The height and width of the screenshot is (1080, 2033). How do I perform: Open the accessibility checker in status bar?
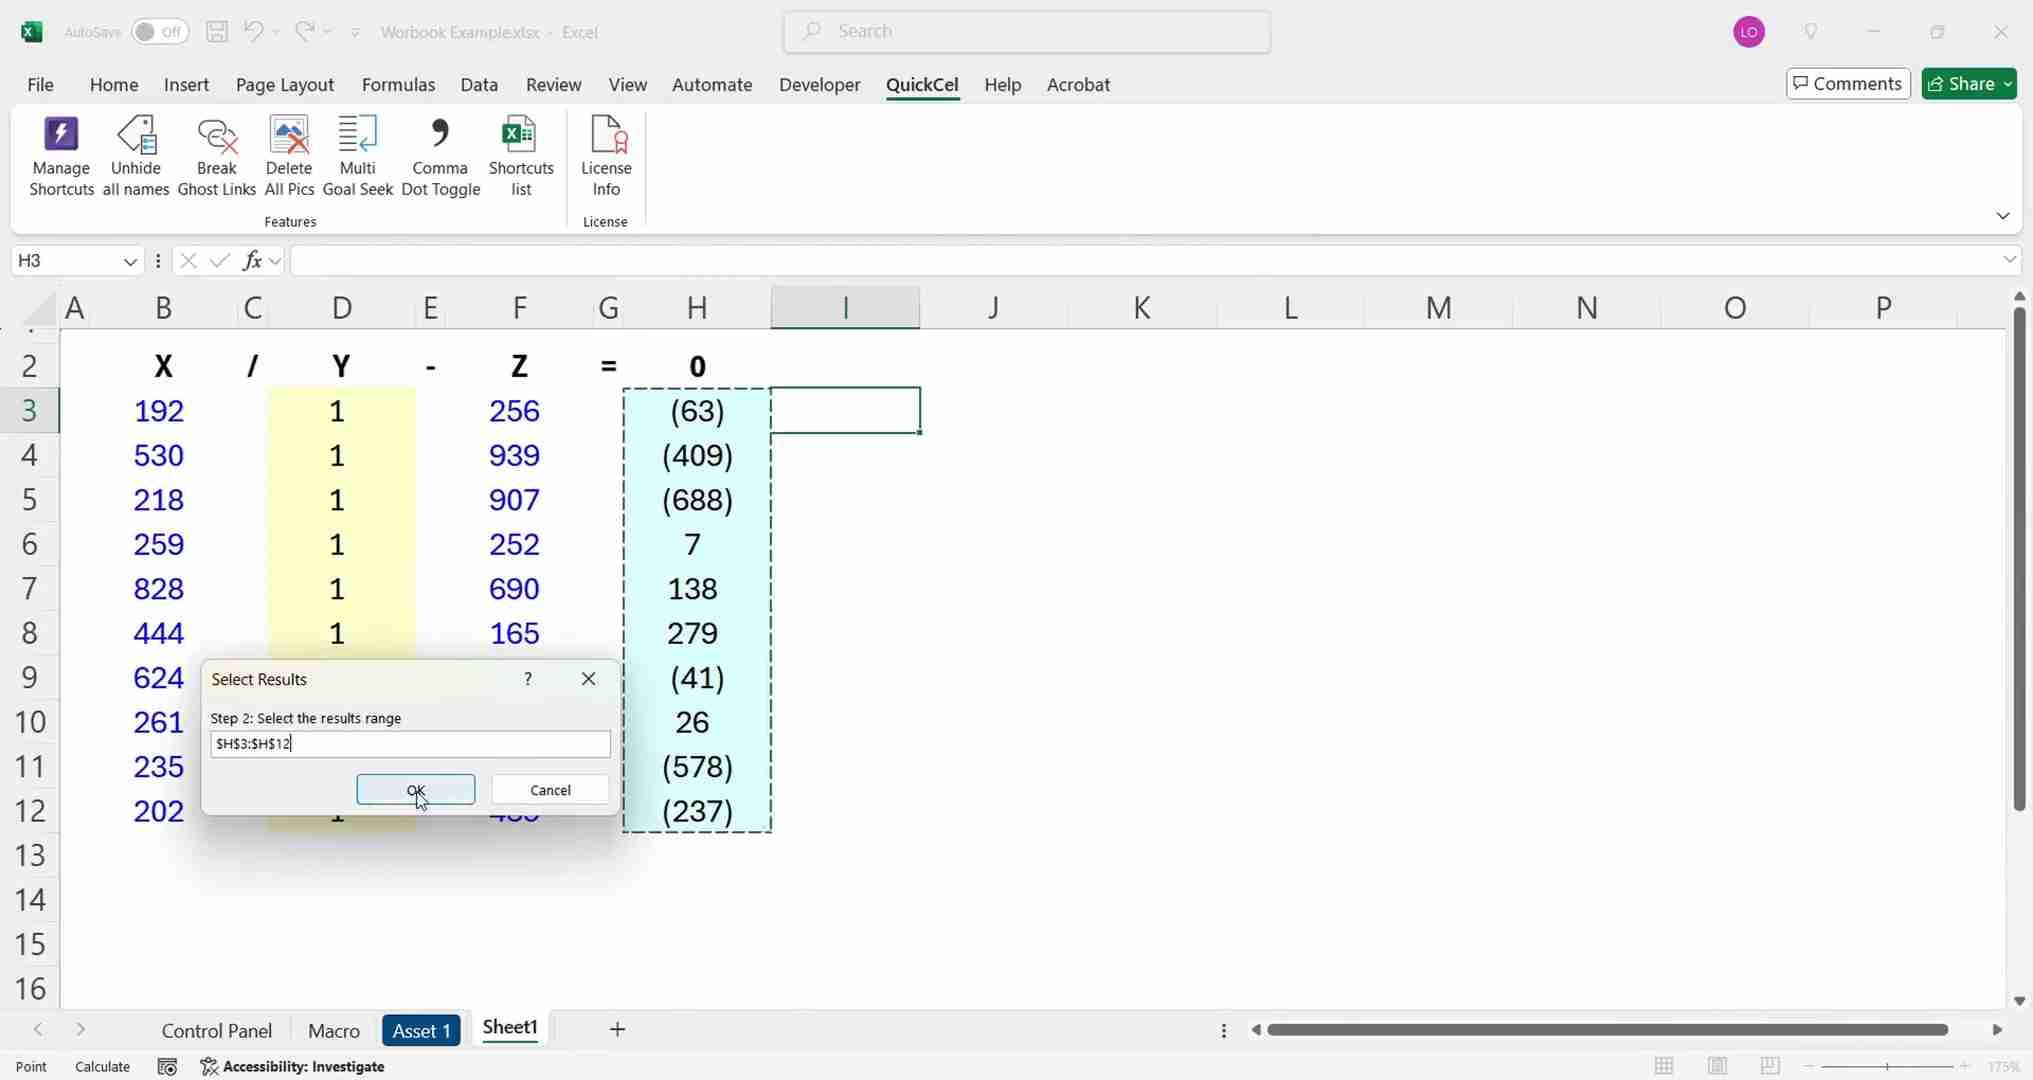click(293, 1066)
